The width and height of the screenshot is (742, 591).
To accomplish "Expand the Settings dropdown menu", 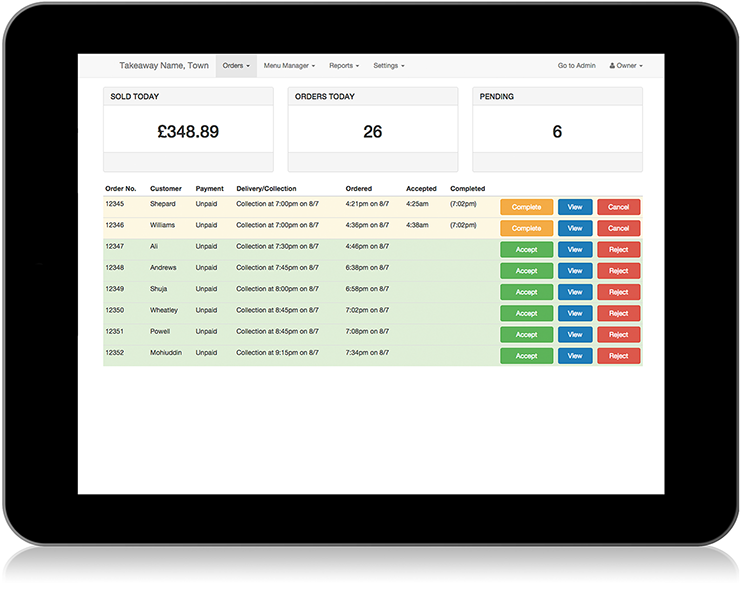I will coord(389,66).
